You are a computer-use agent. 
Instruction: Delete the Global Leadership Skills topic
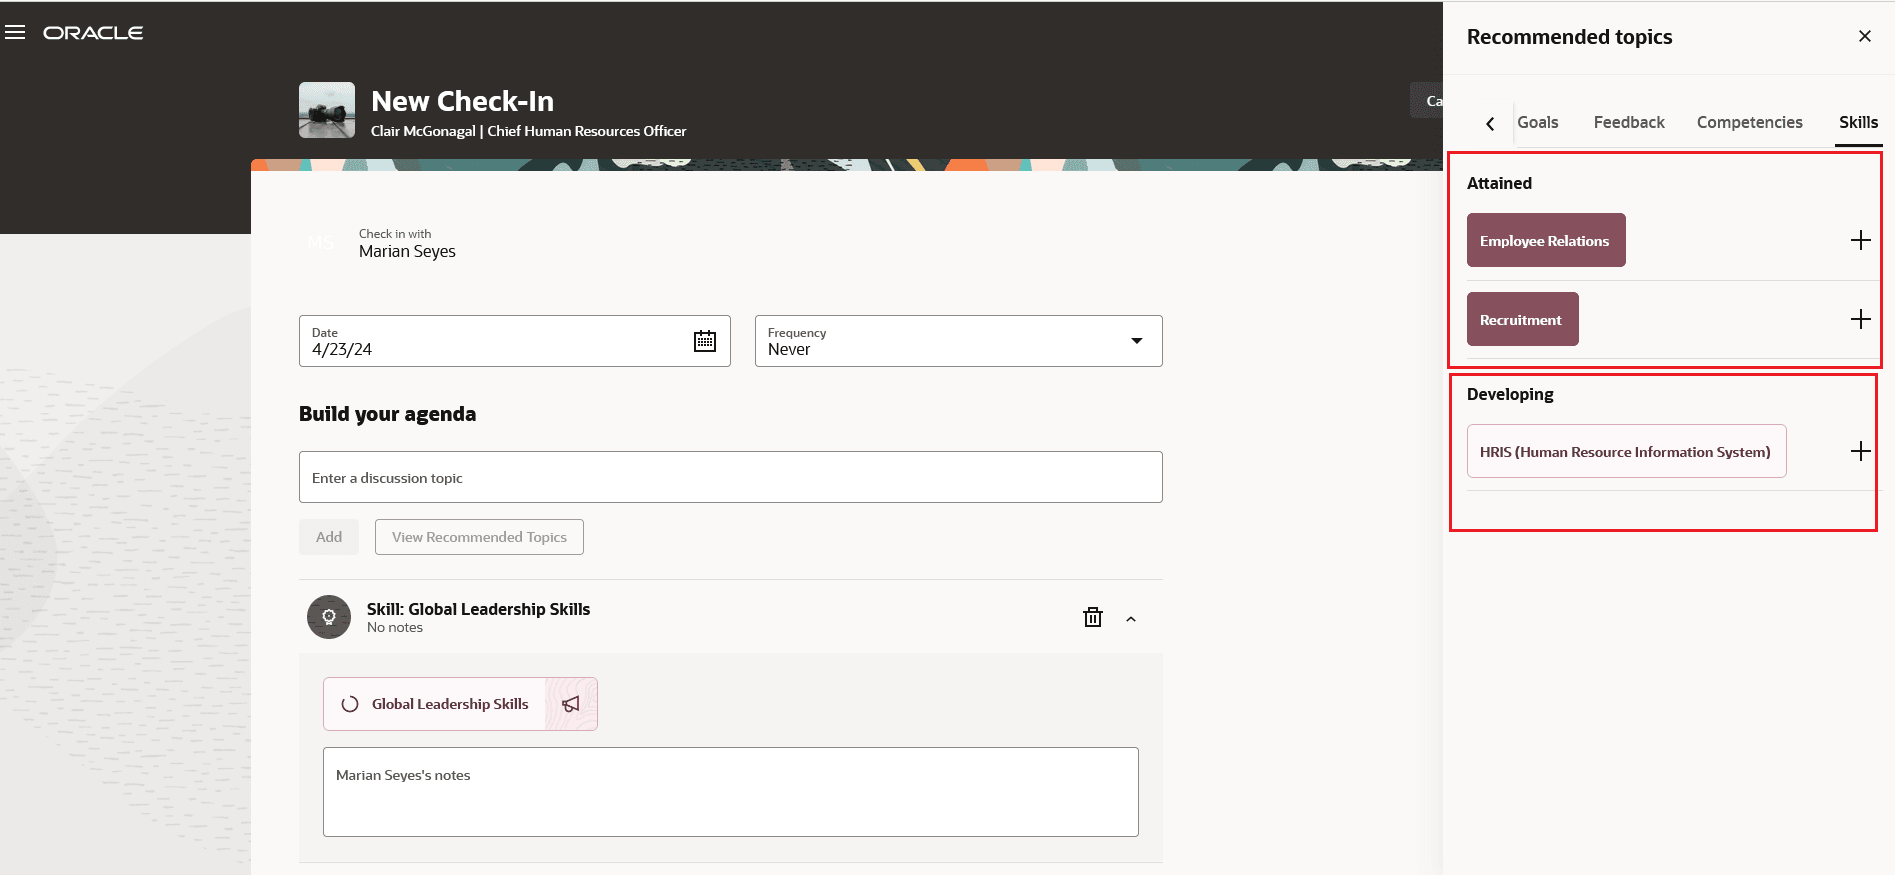(1093, 617)
